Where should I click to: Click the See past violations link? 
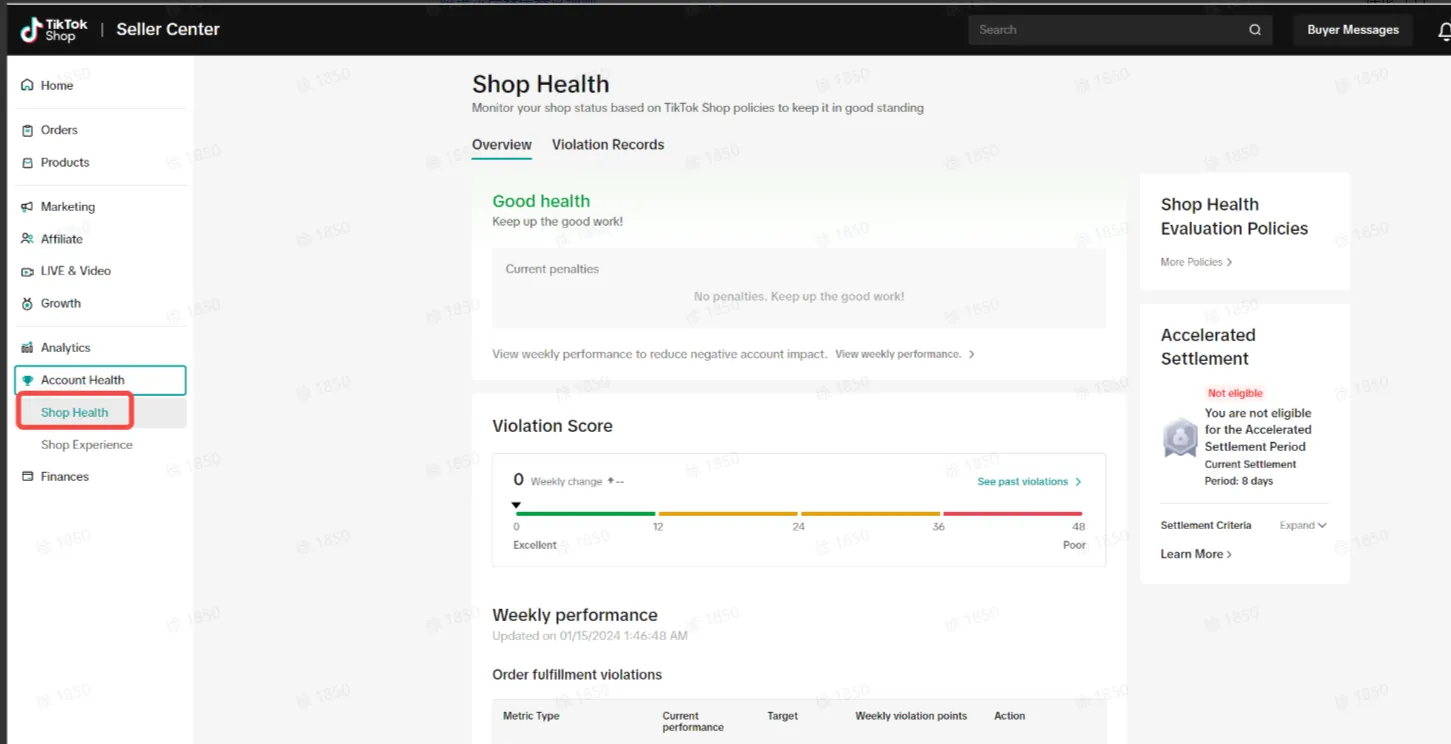coord(1023,482)
